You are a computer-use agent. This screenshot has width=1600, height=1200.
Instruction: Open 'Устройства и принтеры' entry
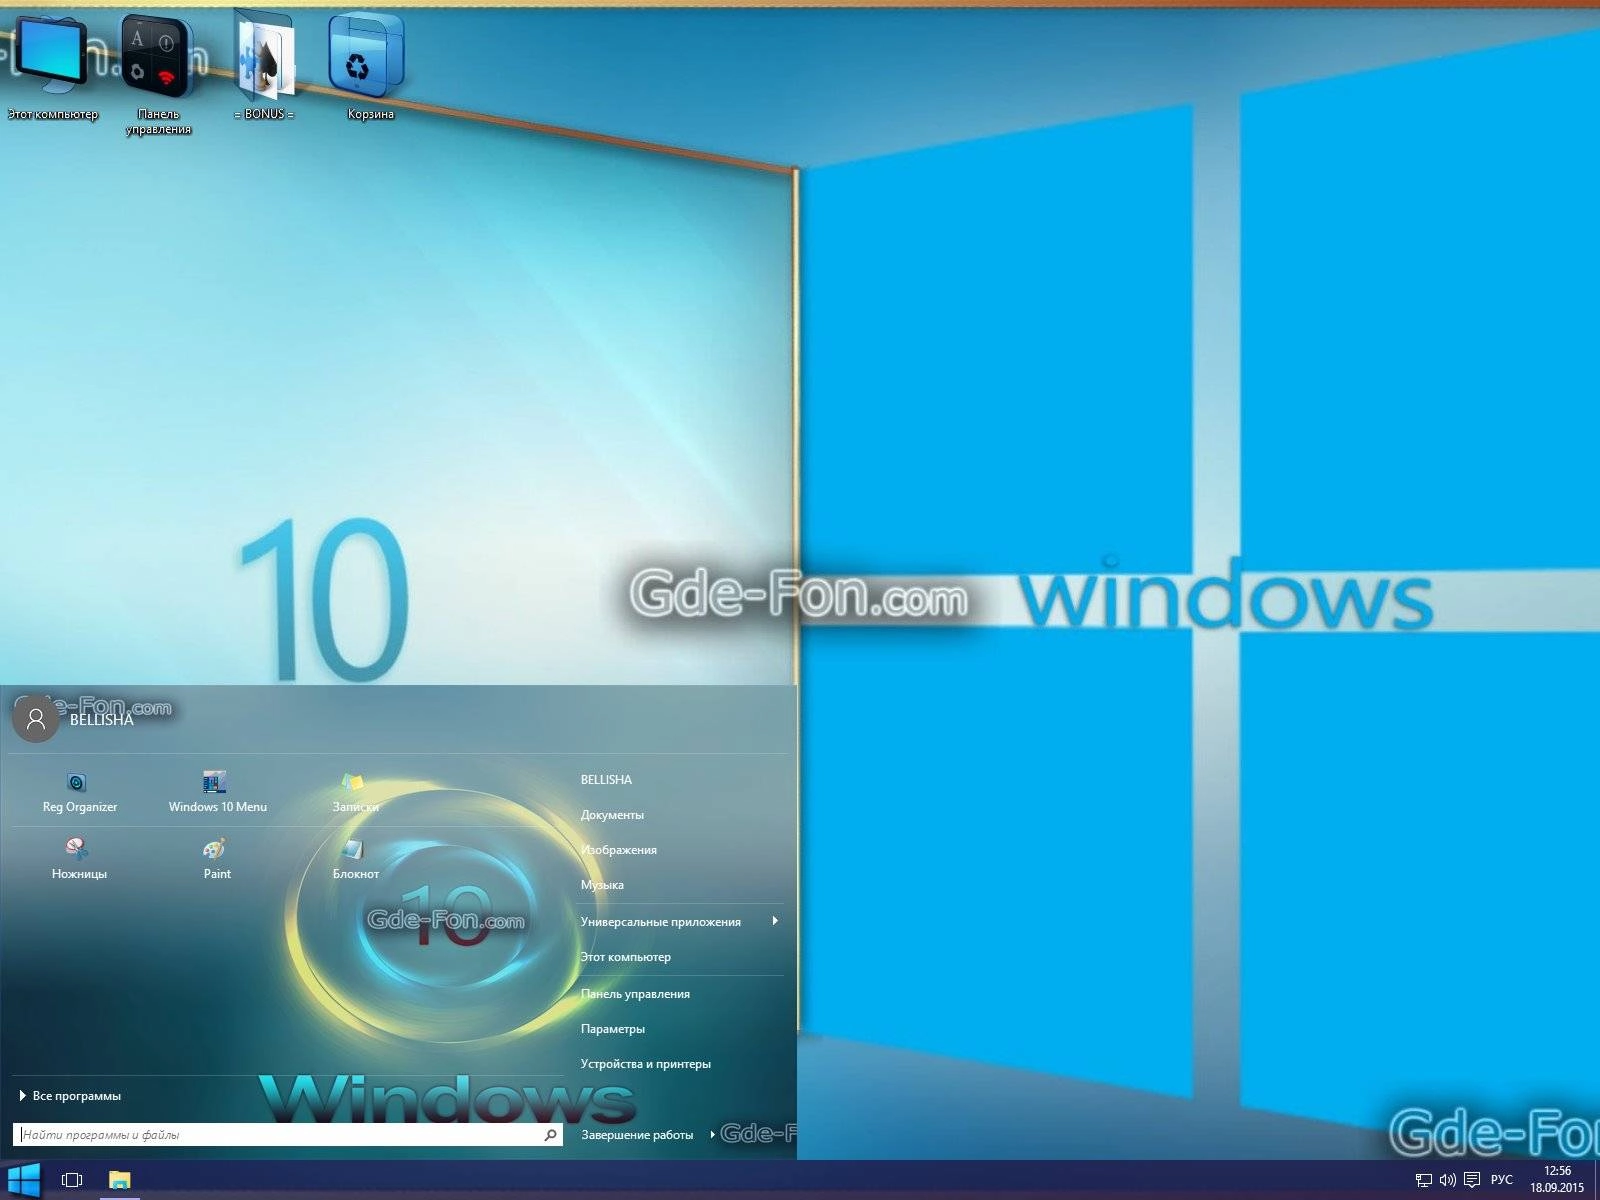coord(646,1064)
